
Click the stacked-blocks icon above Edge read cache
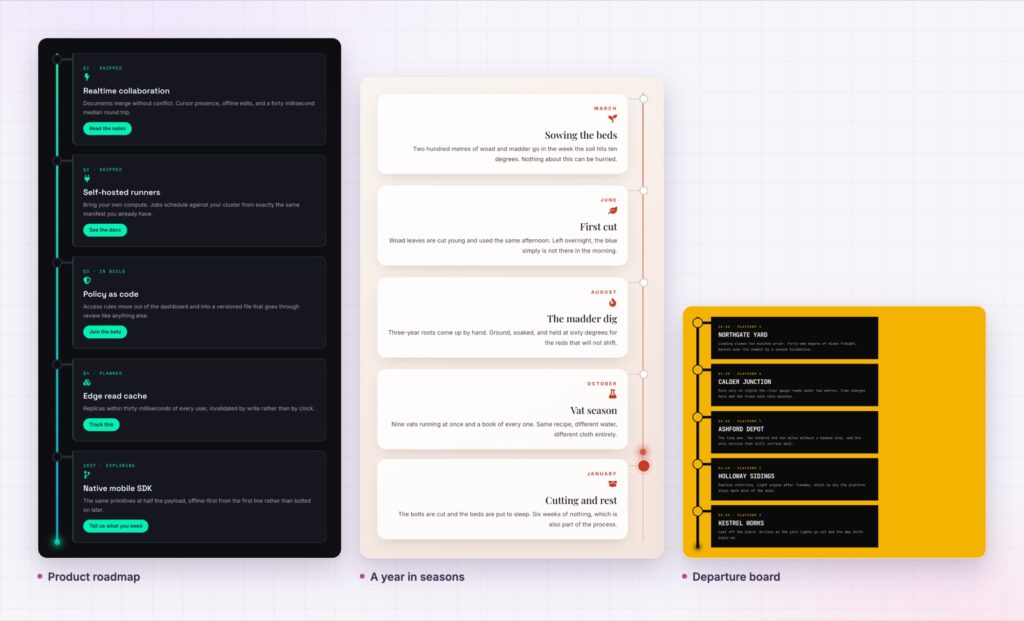click(x=87, y=382)
